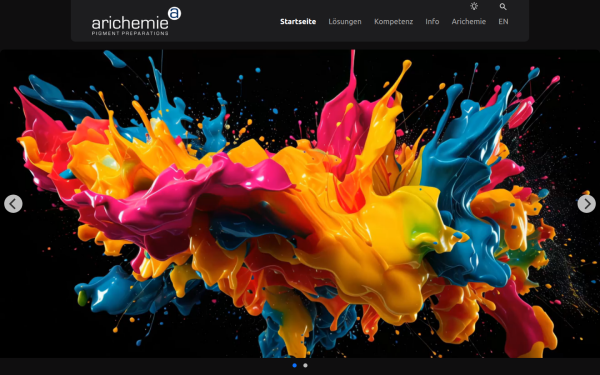
Task: Select first slider dot indicator
Action: pyautogui.click(x=294, y=365)
